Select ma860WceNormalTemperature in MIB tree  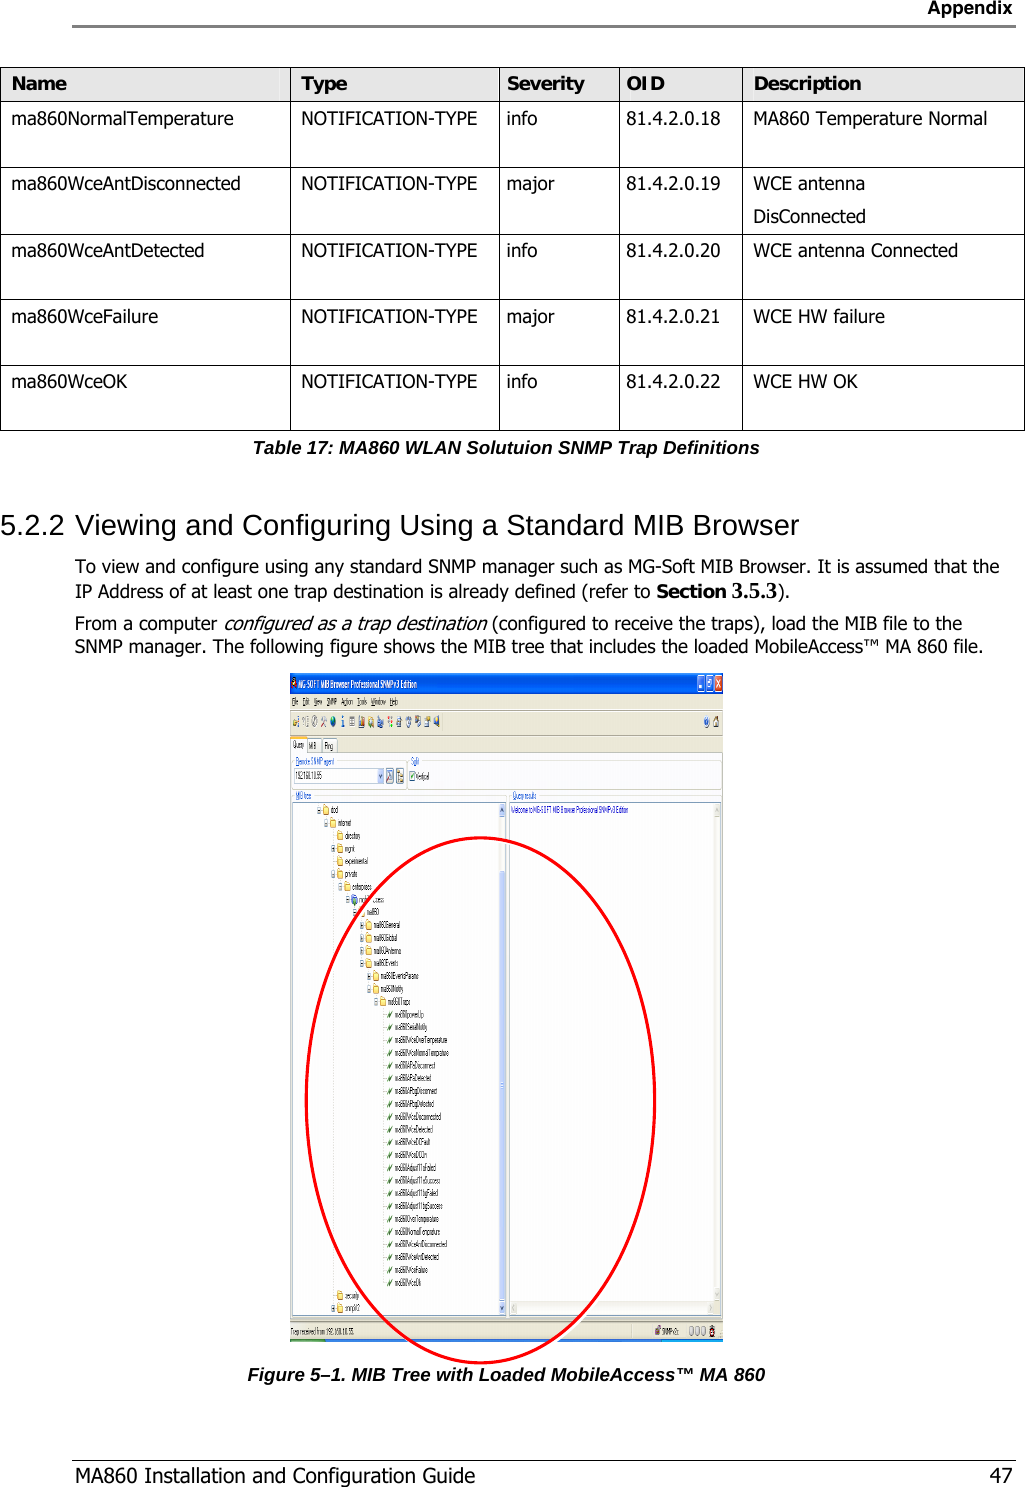tap(421, 1053)
